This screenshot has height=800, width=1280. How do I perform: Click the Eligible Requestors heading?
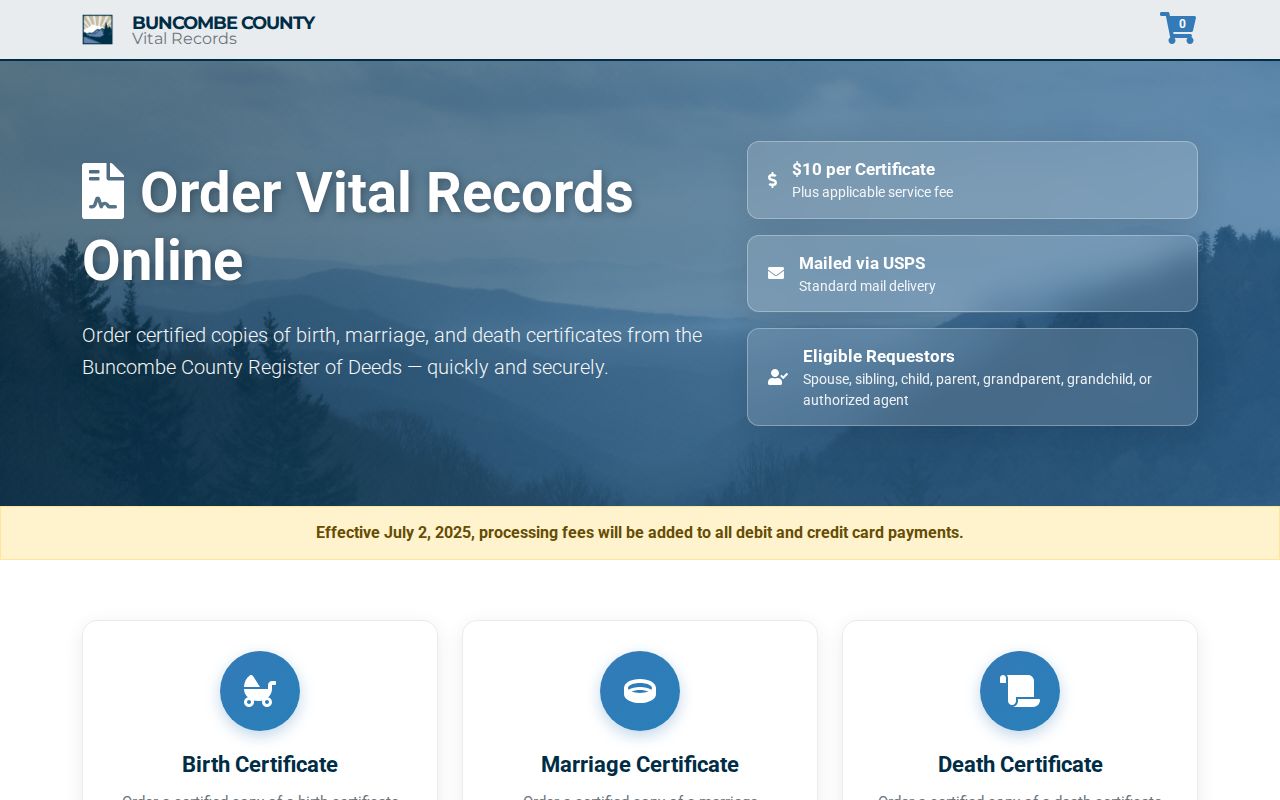(879, 356)
